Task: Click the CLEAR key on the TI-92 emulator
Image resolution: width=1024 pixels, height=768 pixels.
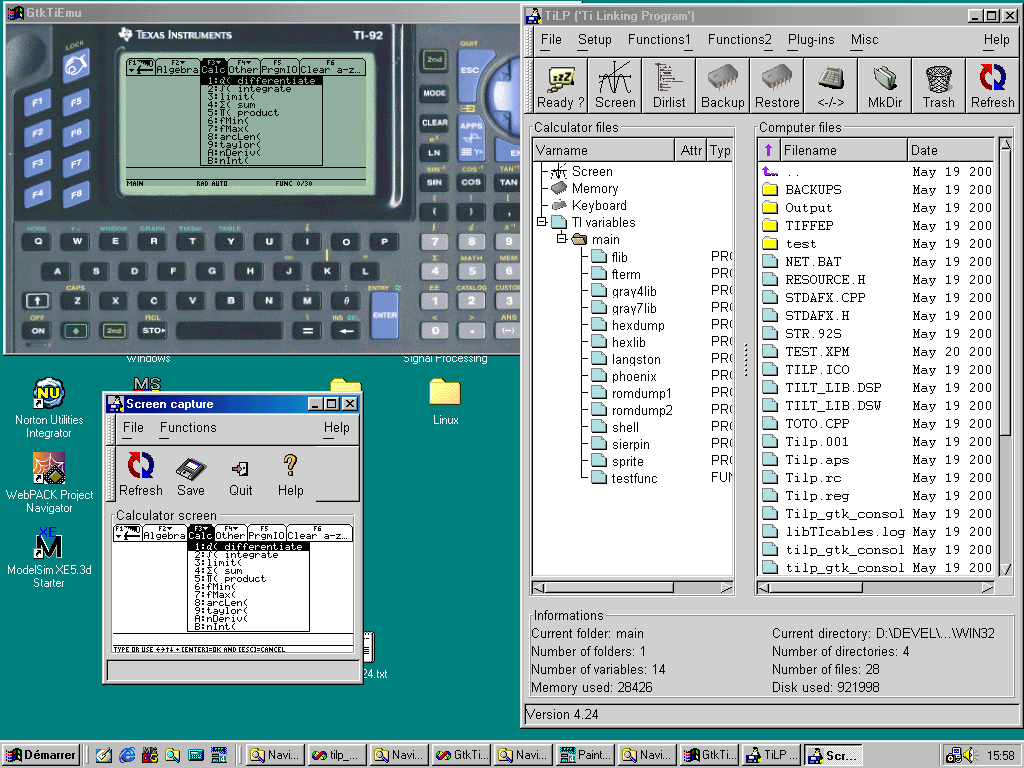Action: (x=434, y=122)
